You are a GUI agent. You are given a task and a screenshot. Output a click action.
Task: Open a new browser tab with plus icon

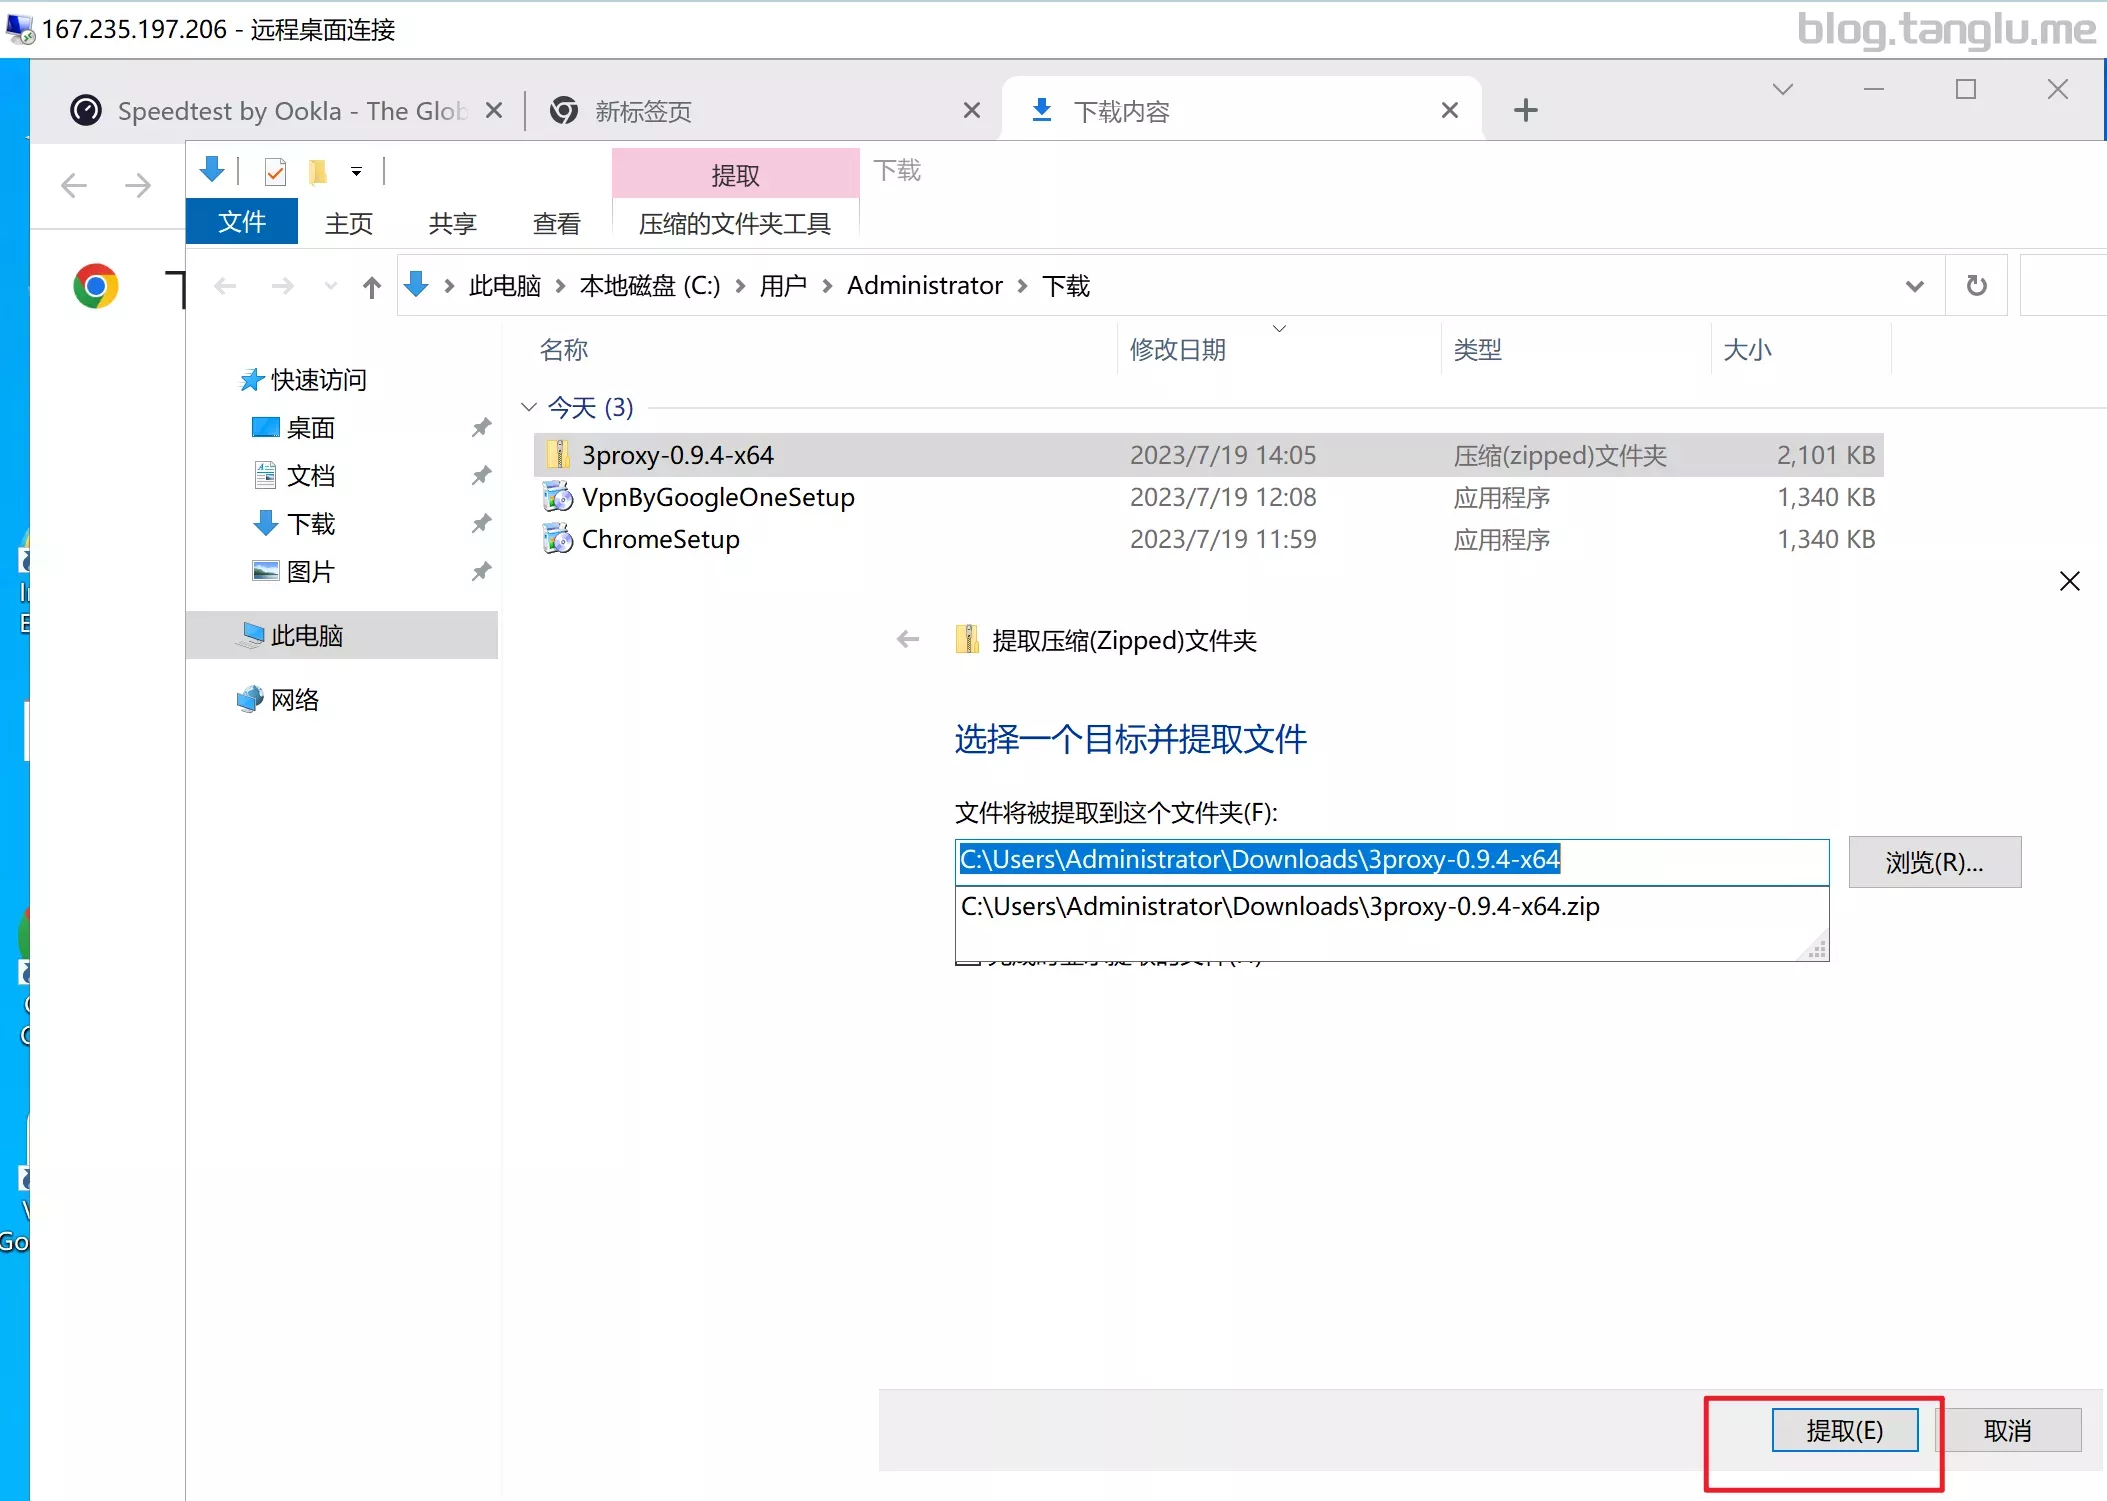1525,110
